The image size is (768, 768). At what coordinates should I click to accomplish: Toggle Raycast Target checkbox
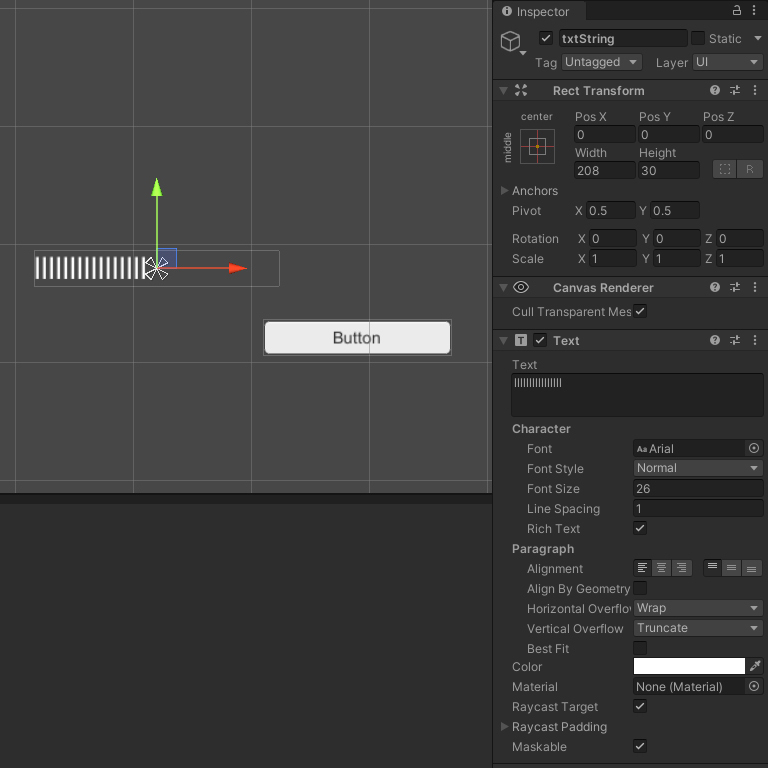[640, 706]
